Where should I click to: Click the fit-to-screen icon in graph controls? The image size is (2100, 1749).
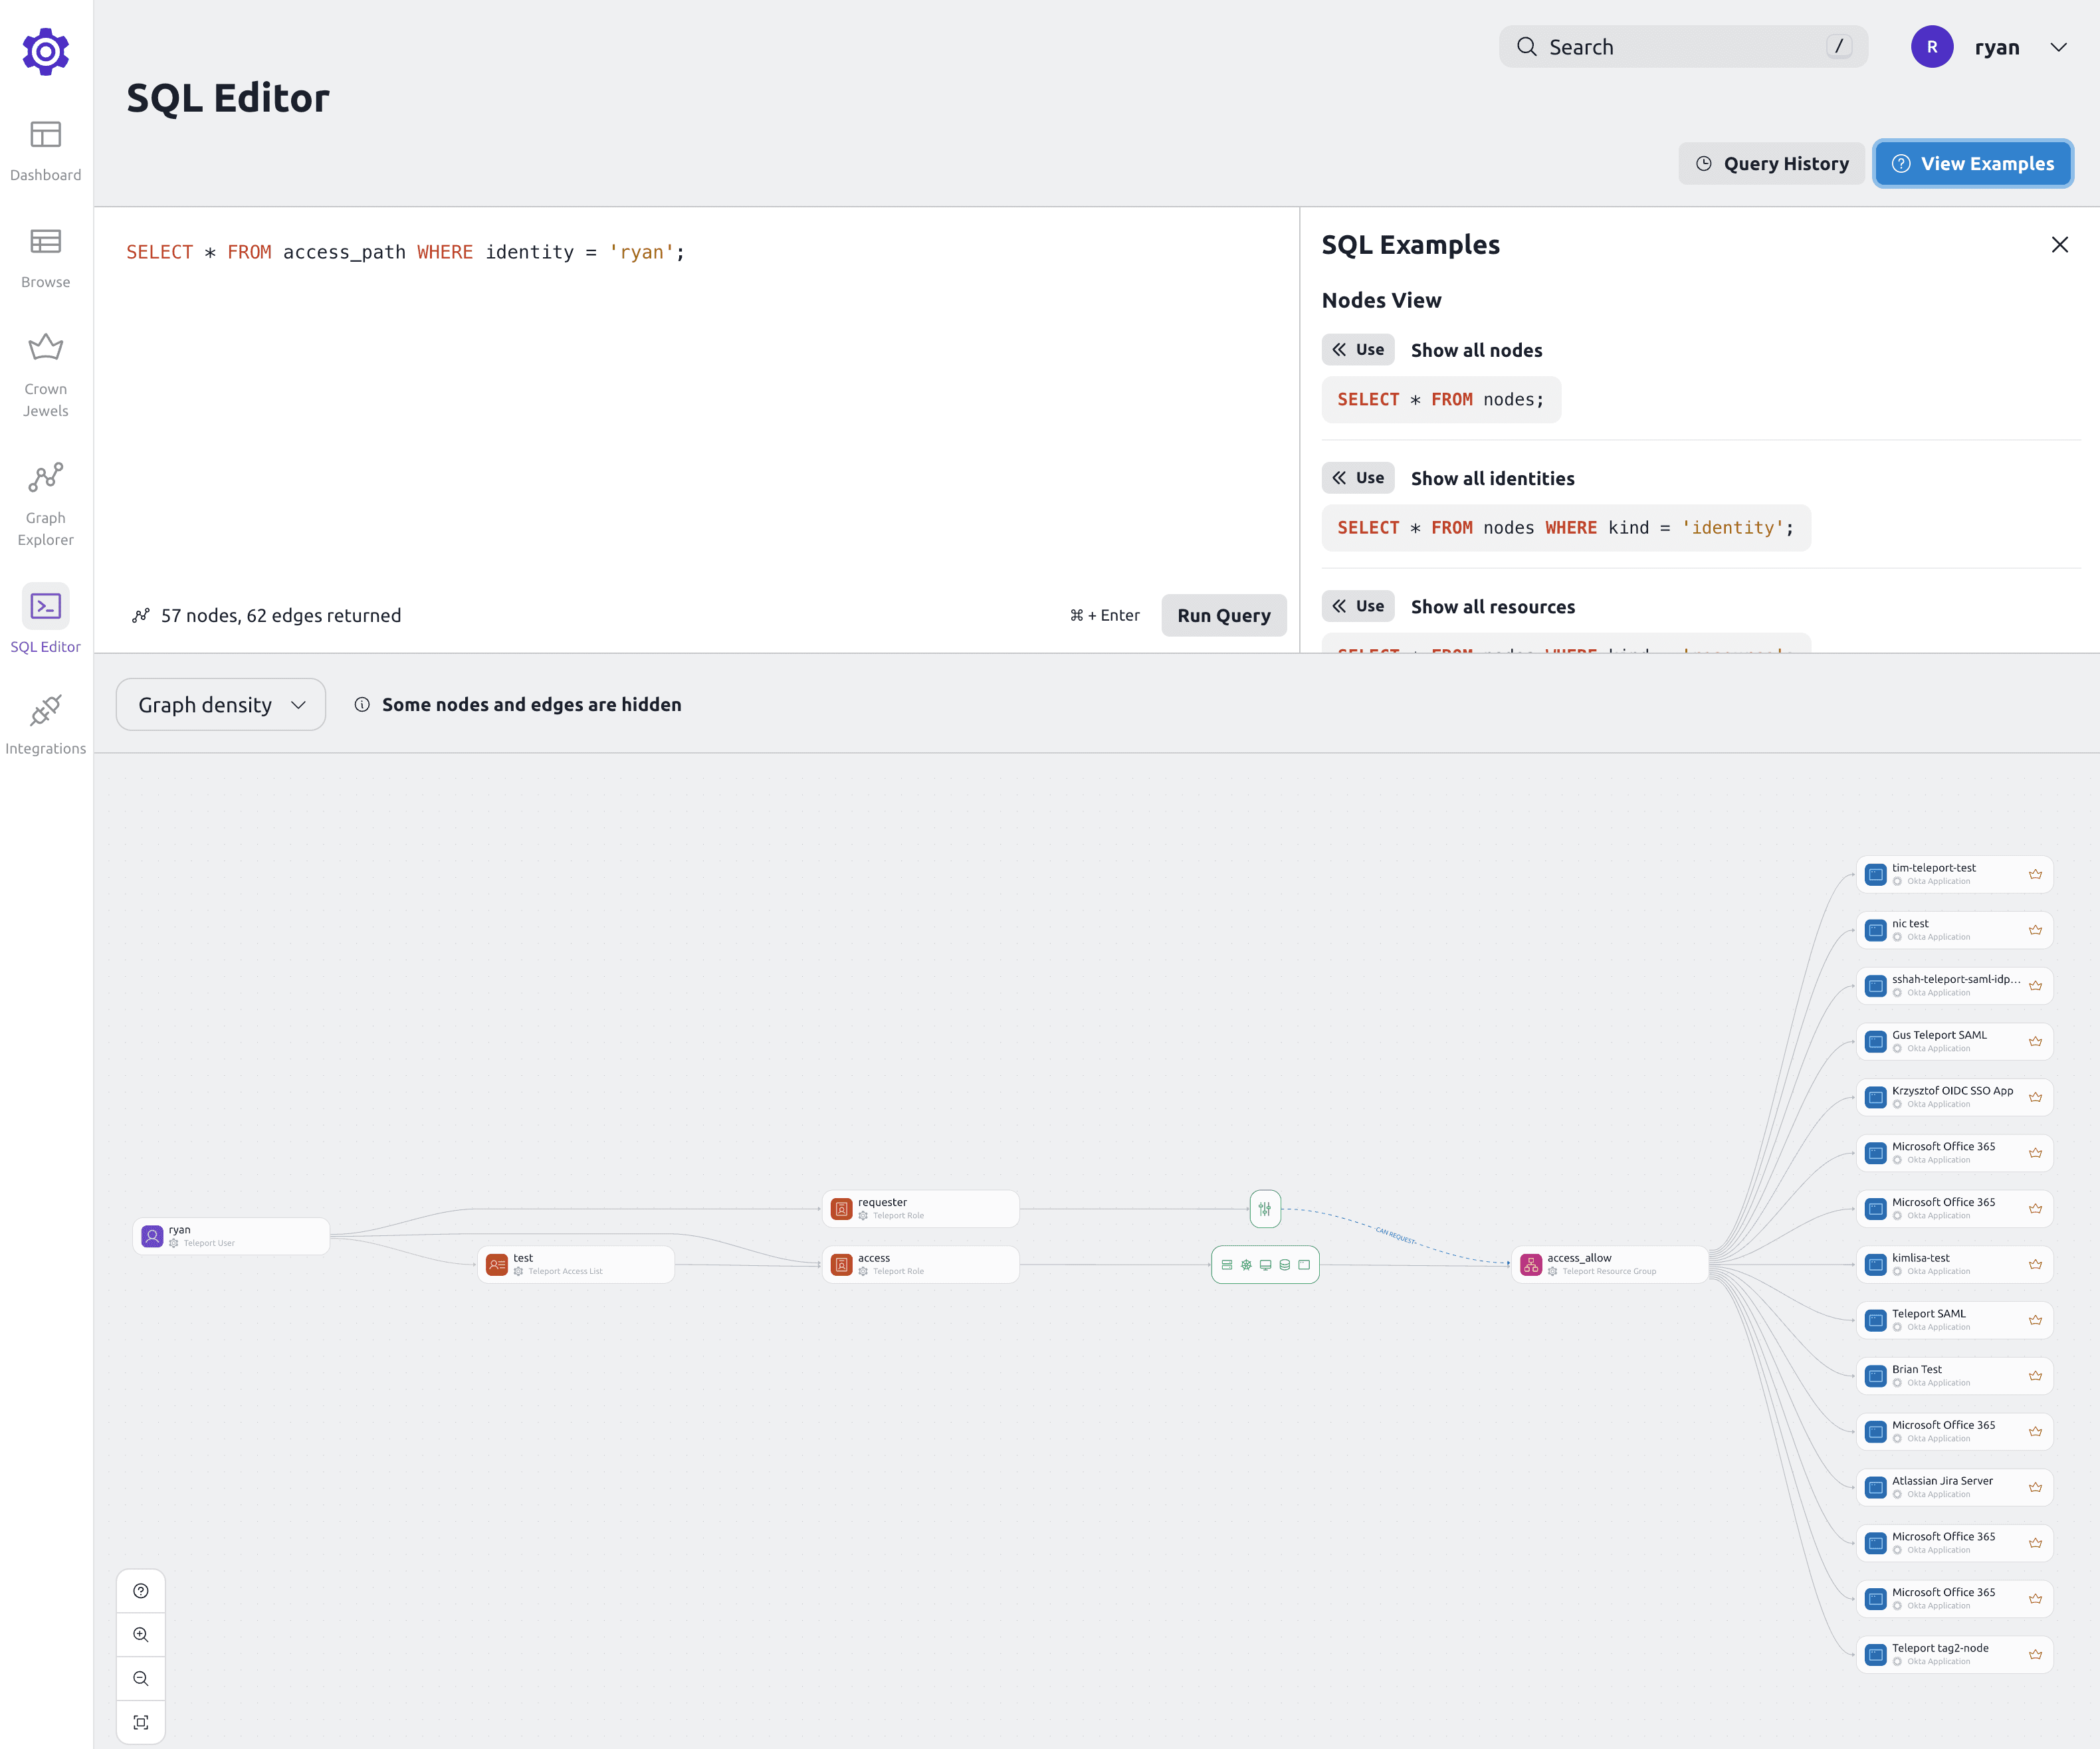(142, 1721)
